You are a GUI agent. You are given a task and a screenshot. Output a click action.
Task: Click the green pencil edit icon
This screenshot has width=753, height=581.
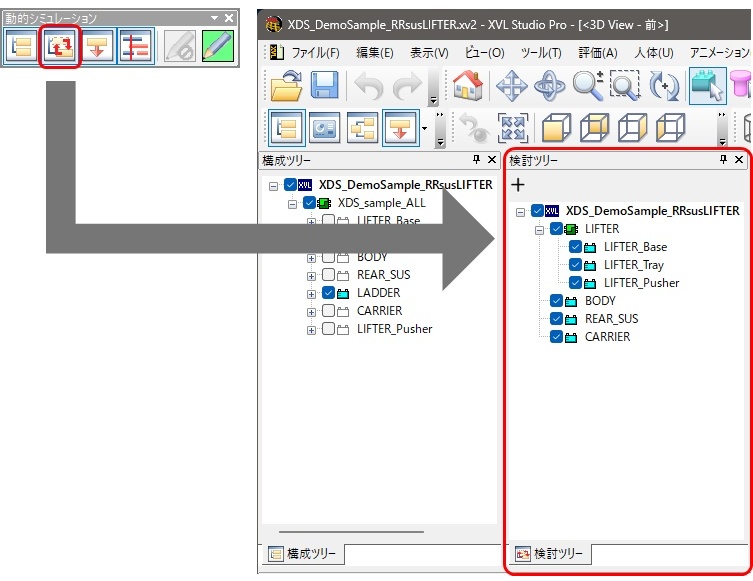[217, 47]
